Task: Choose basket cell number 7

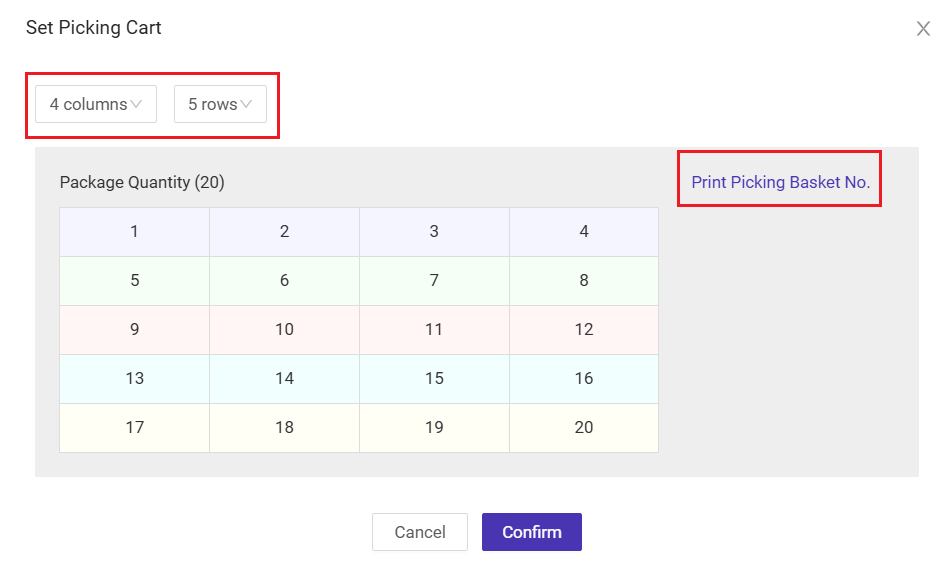Action: point(434,281)
